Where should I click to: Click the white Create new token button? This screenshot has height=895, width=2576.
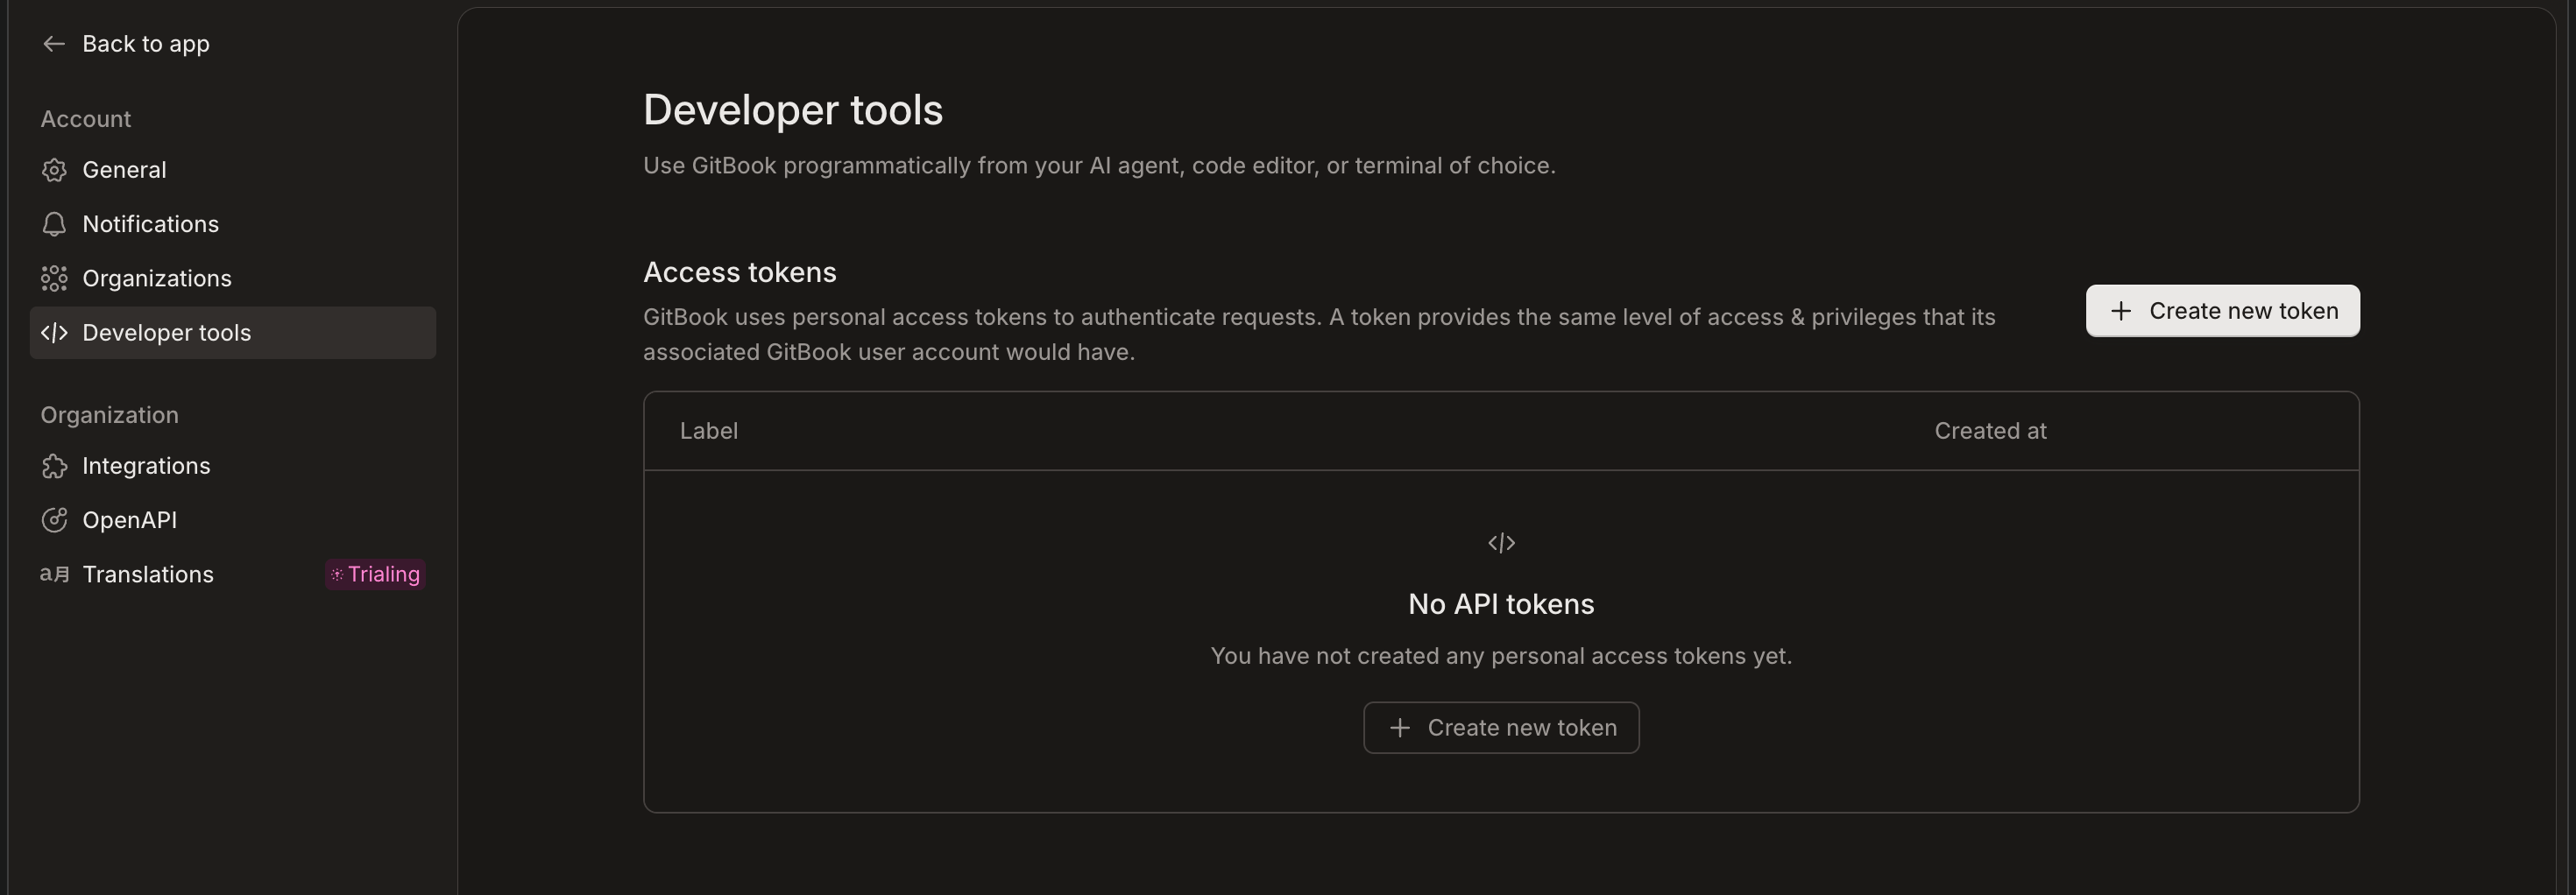coord(2222,311)
